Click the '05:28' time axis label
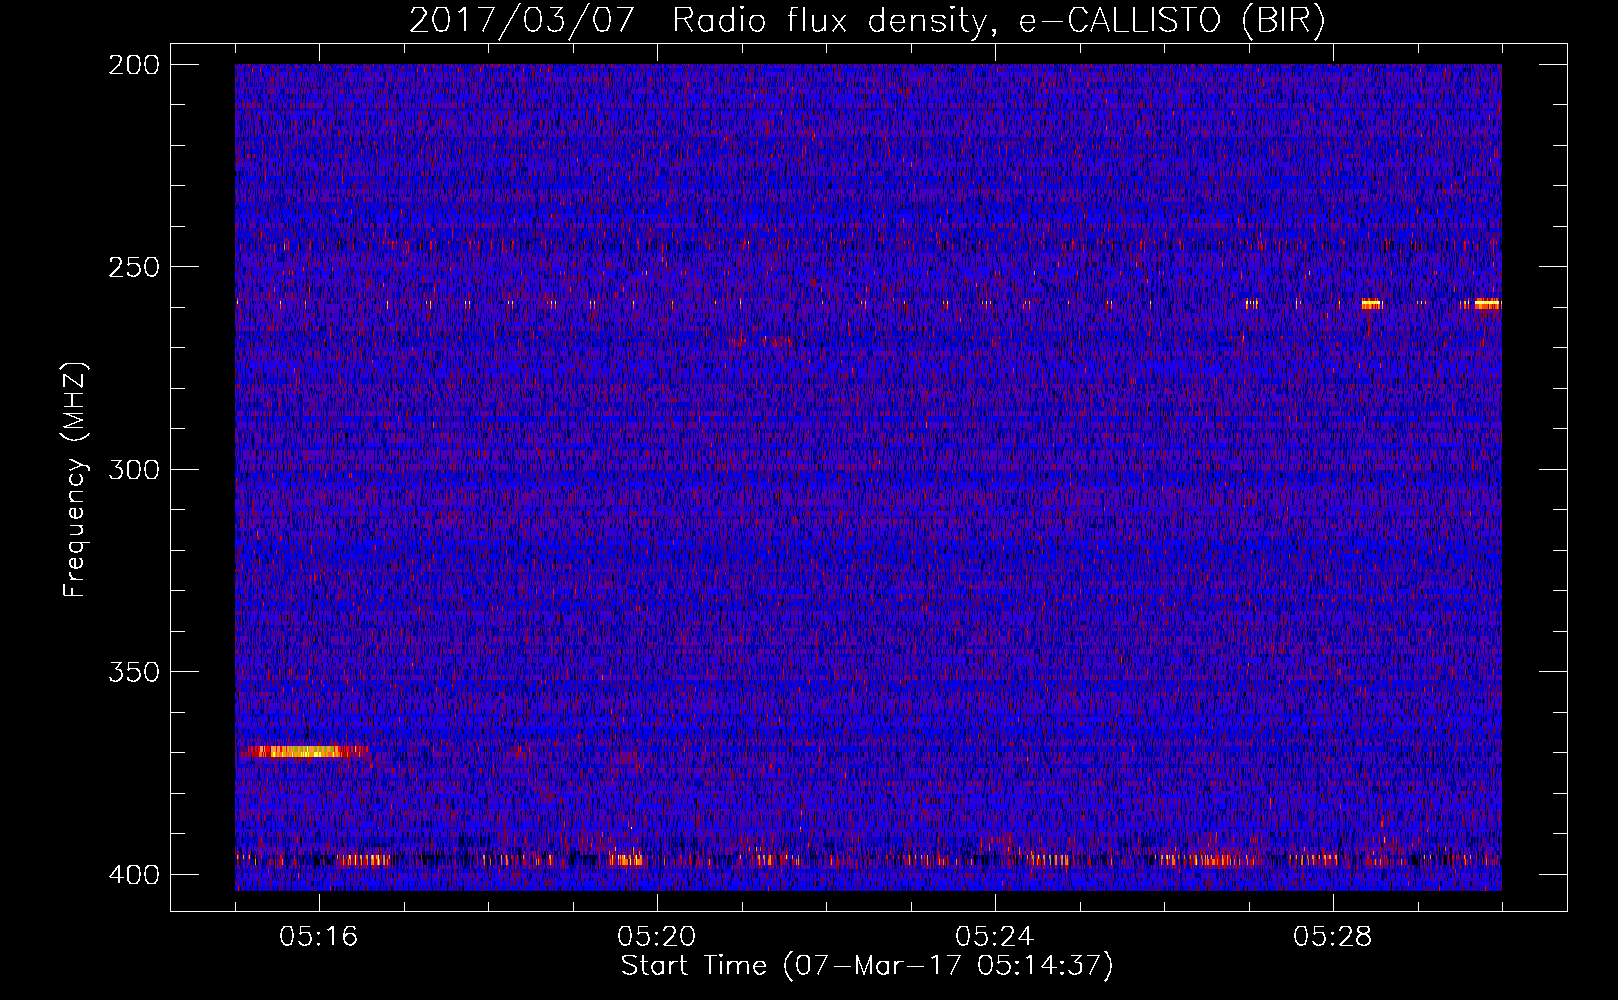The height and width of the screenshot is (1000, 1618). coord(1333,937)
